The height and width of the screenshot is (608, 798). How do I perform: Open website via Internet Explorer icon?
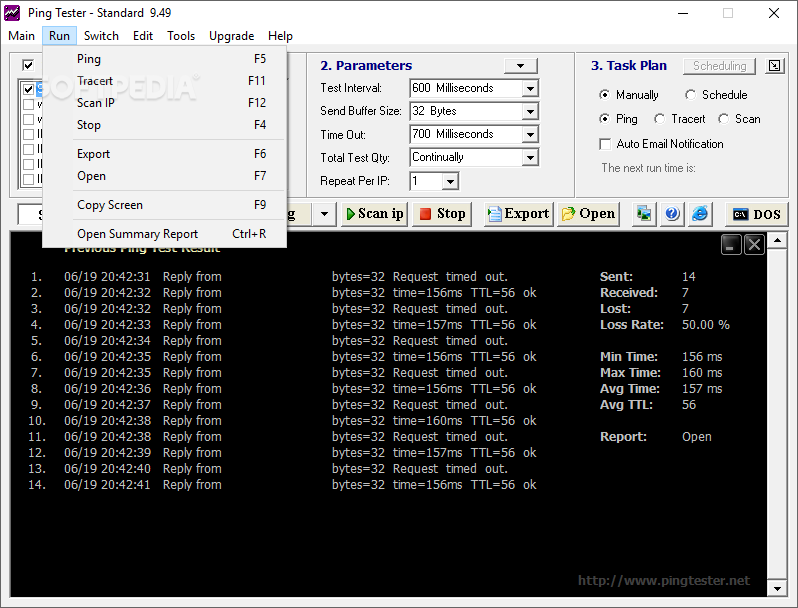[x=700, y=214]
